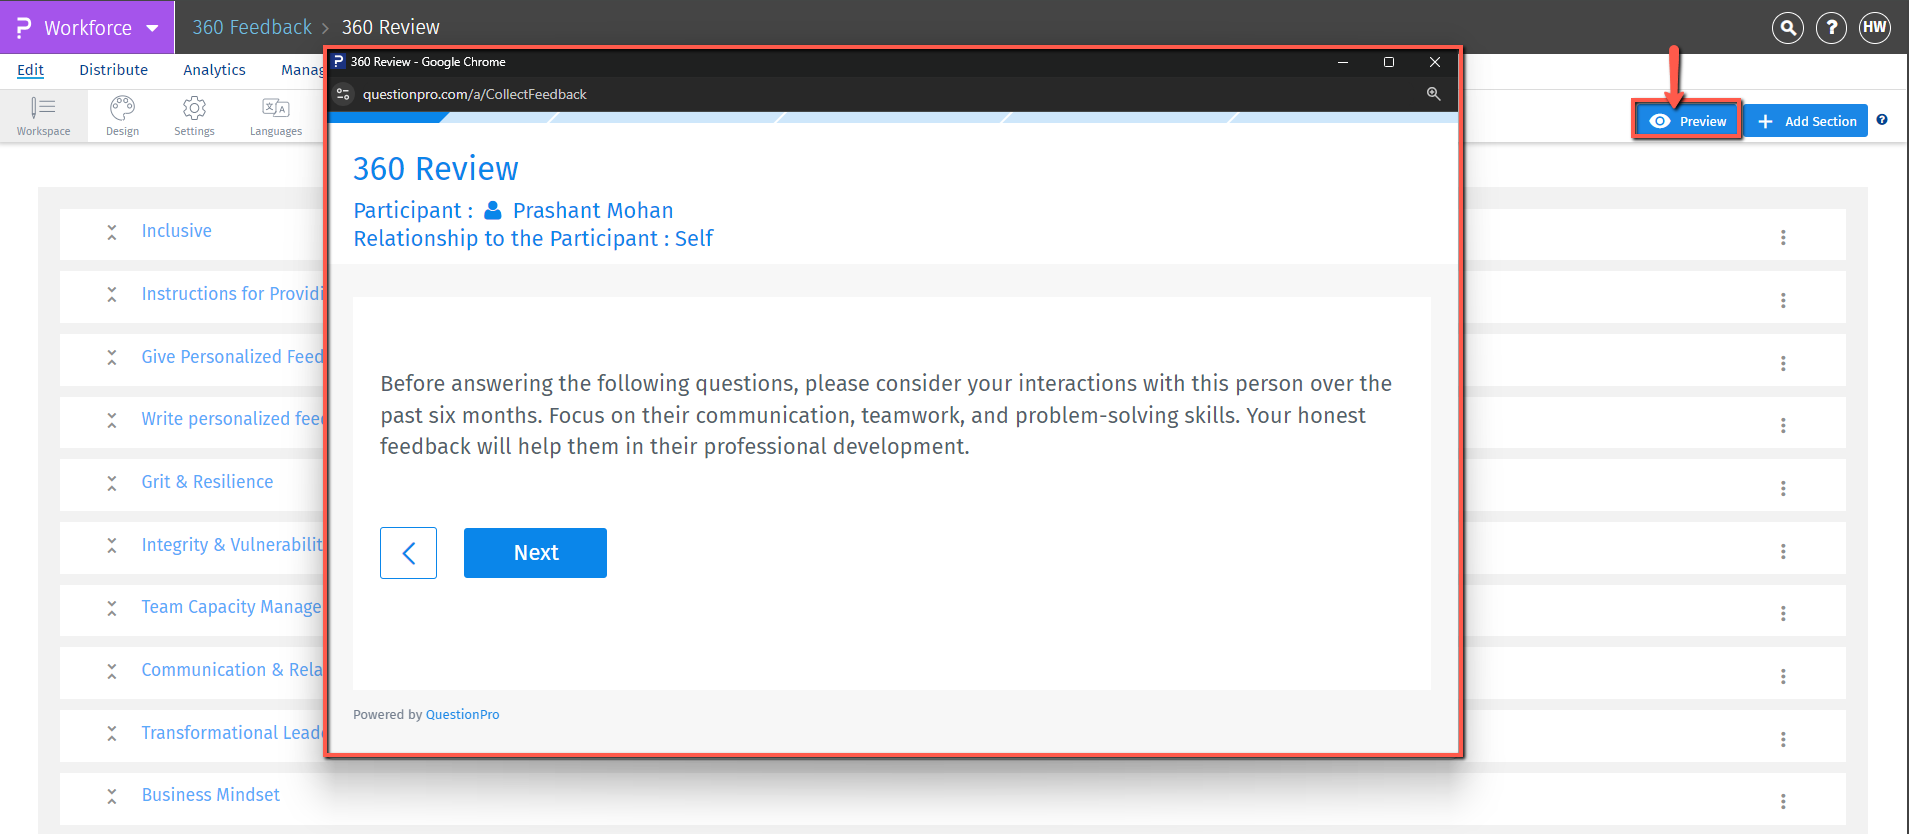The image size is (1909, 834).
Task: Click the Prashant Mohan participant name
Action: coord(593,211)
